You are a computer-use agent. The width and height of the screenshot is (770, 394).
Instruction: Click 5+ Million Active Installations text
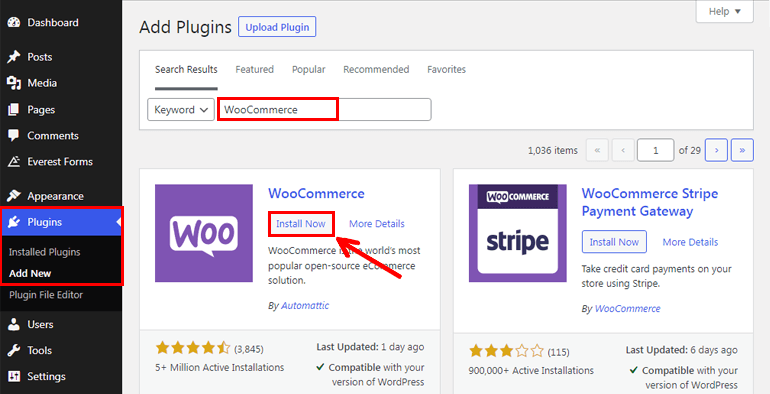click(x=220, y=367)
